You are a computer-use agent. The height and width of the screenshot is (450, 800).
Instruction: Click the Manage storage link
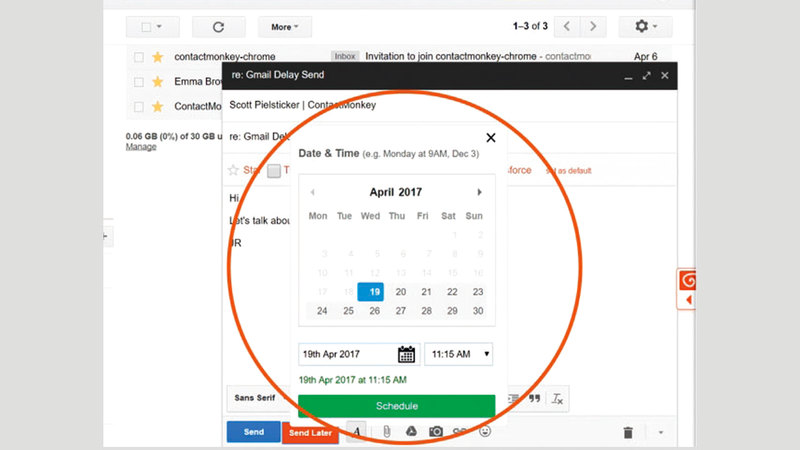[140, 147]
